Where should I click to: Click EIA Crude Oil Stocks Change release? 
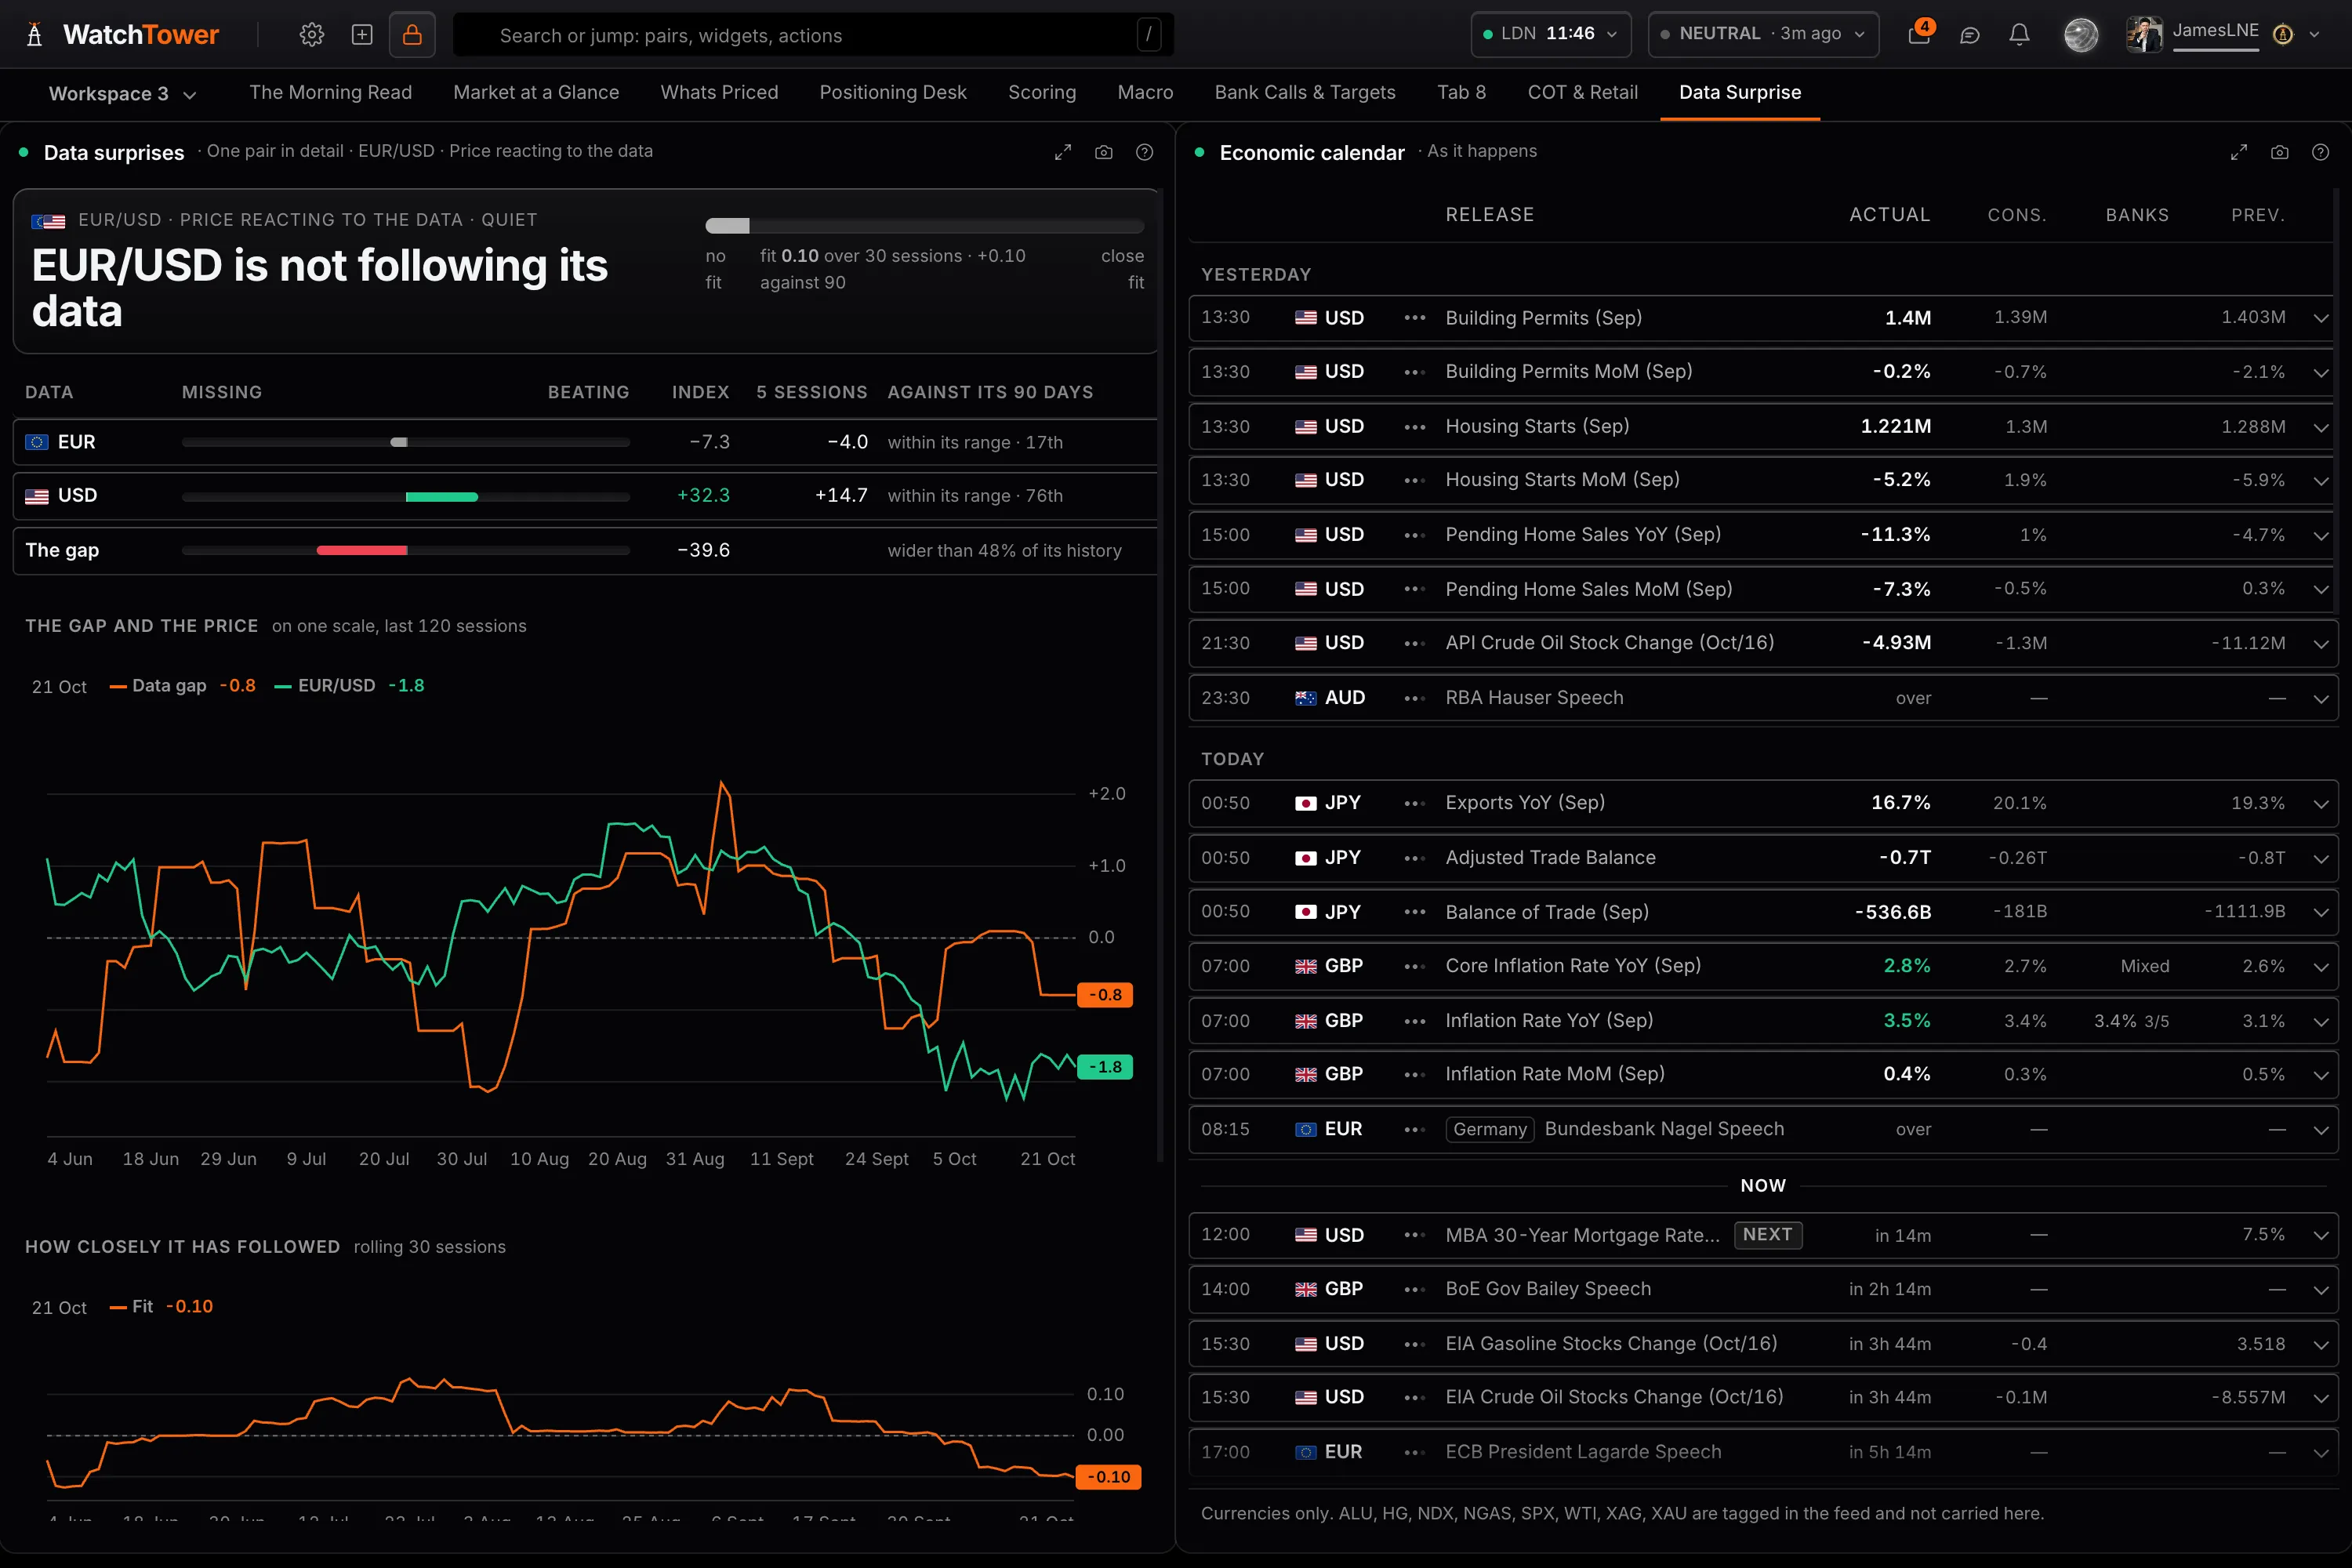tap(1614, 1398)
